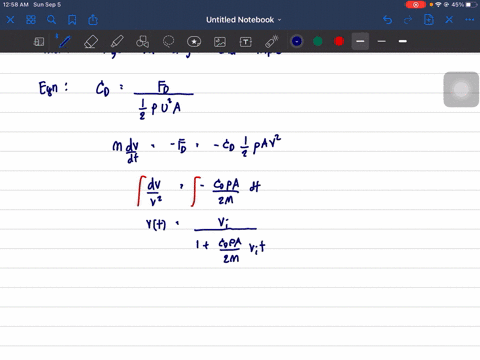This screenshot has height=360, width=480.
Task: Select the Shapes tool
Action: (x=143, y=42)
